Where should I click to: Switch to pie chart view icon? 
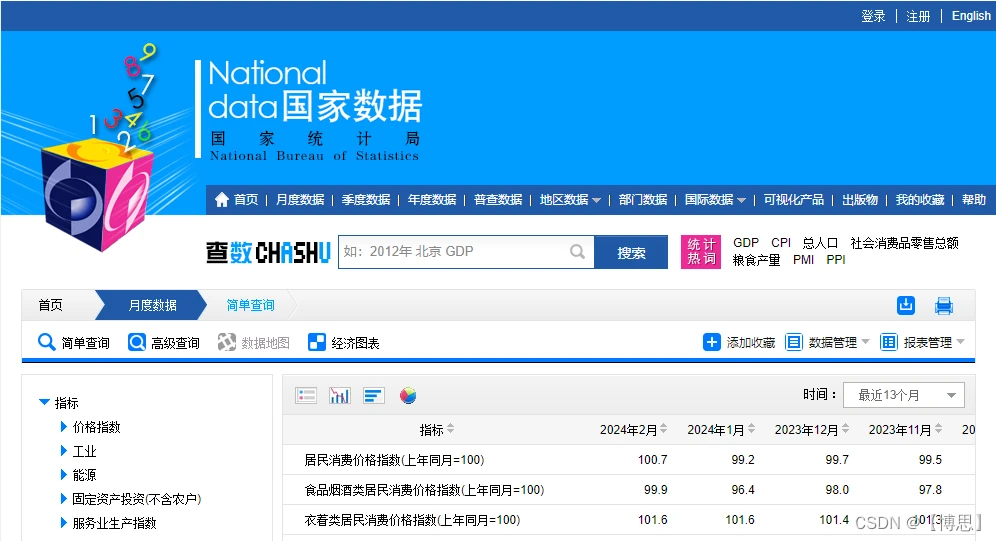[x=408, y=396]
